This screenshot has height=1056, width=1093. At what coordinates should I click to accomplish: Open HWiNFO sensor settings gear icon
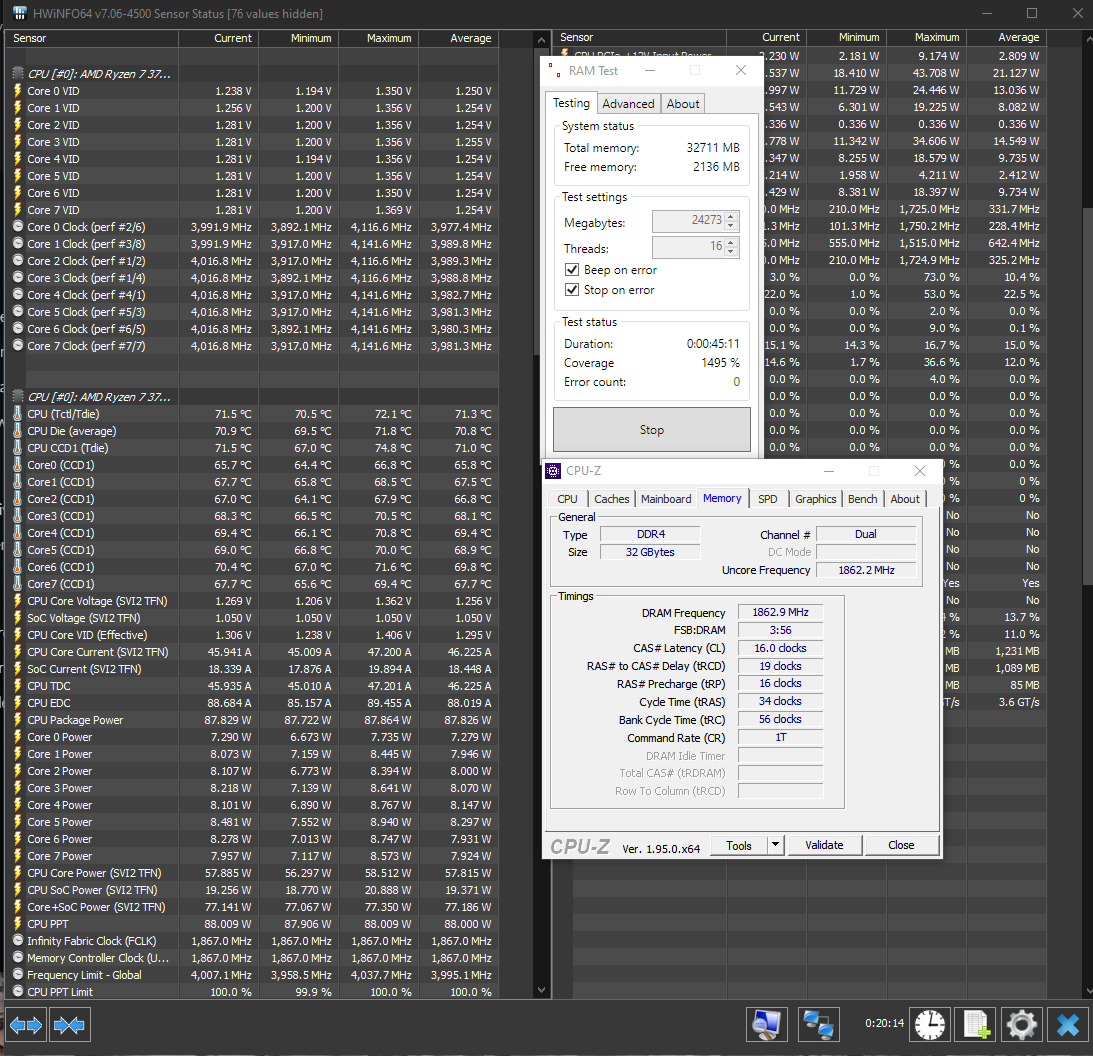pyautogui.click(x=1022, y=1025)
